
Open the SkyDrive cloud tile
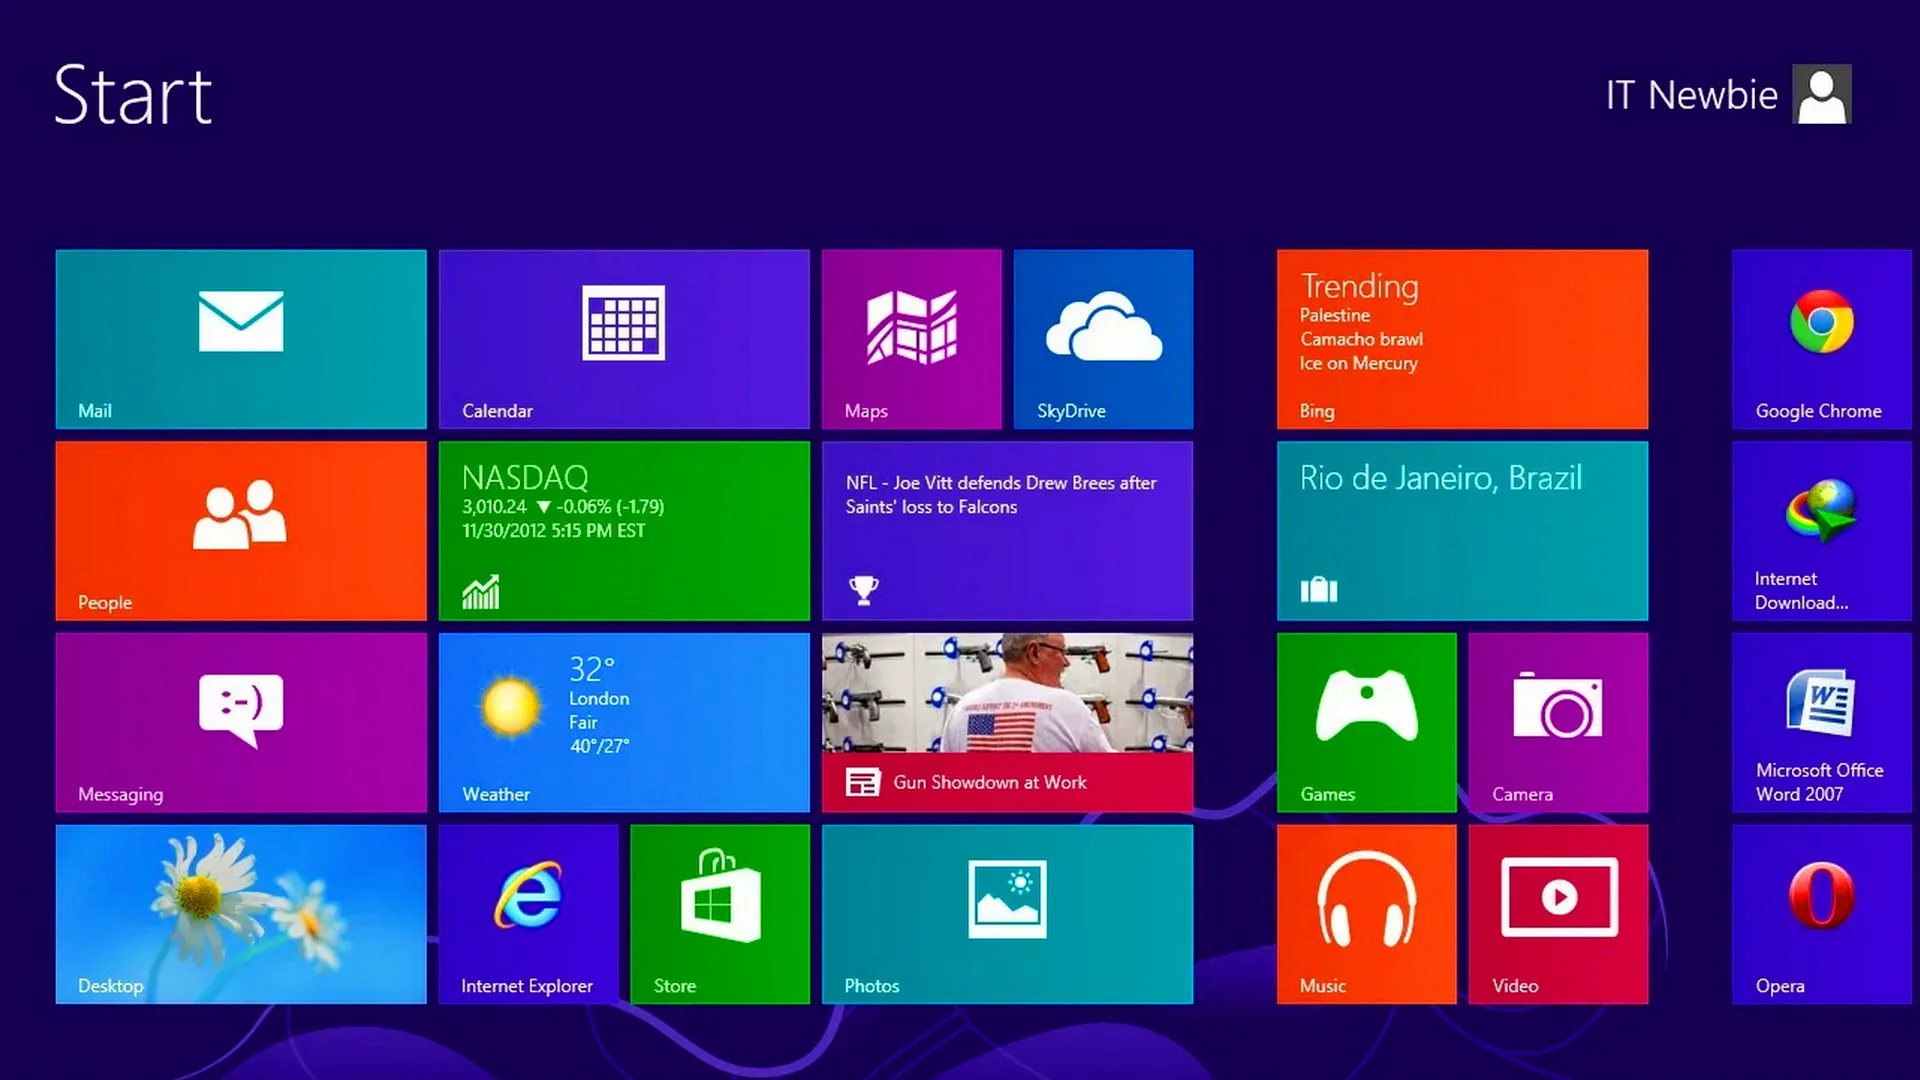(x=1103, y=339)
